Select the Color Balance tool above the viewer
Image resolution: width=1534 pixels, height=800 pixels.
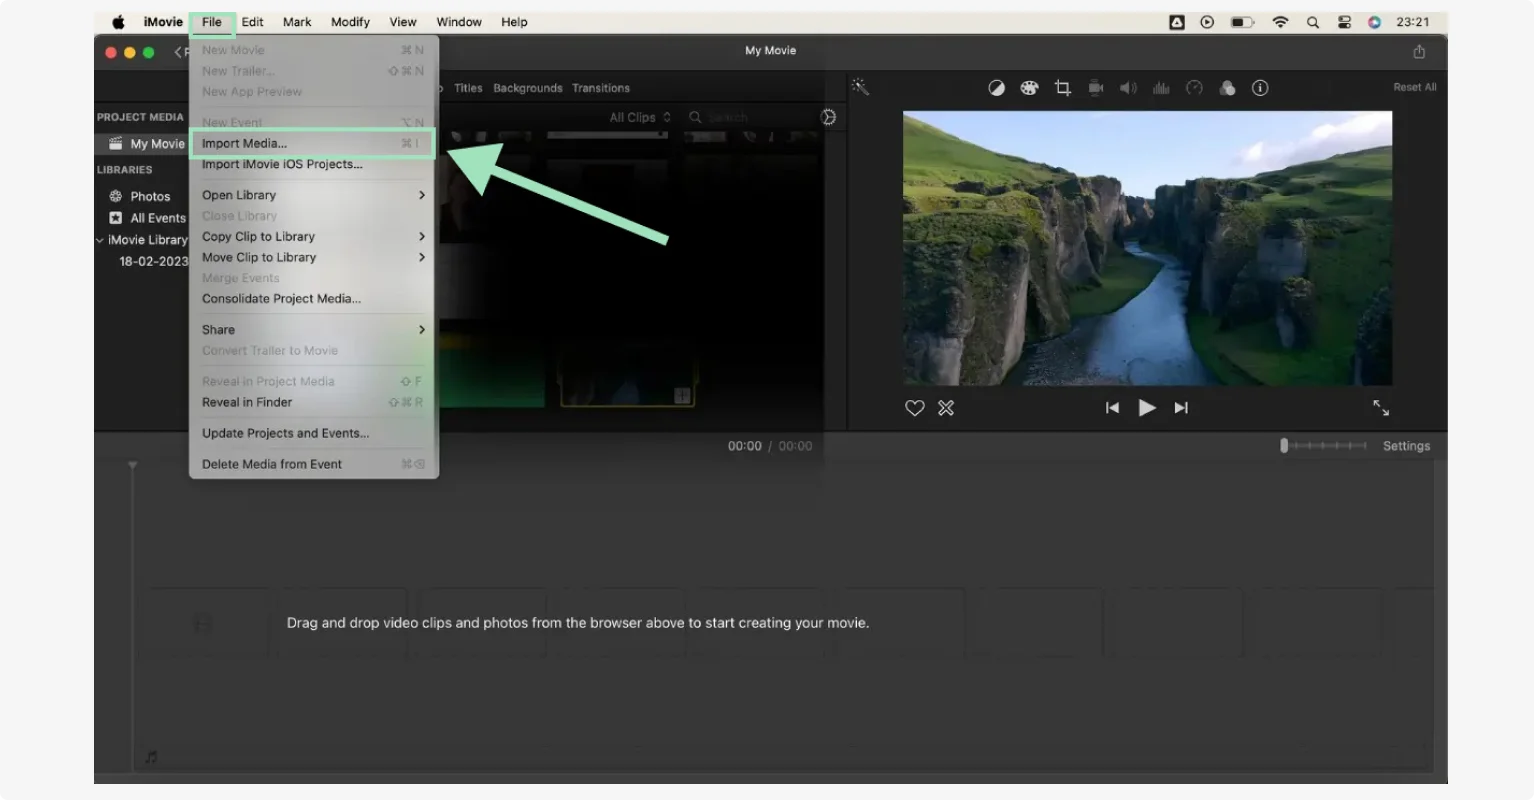(997, 87)
